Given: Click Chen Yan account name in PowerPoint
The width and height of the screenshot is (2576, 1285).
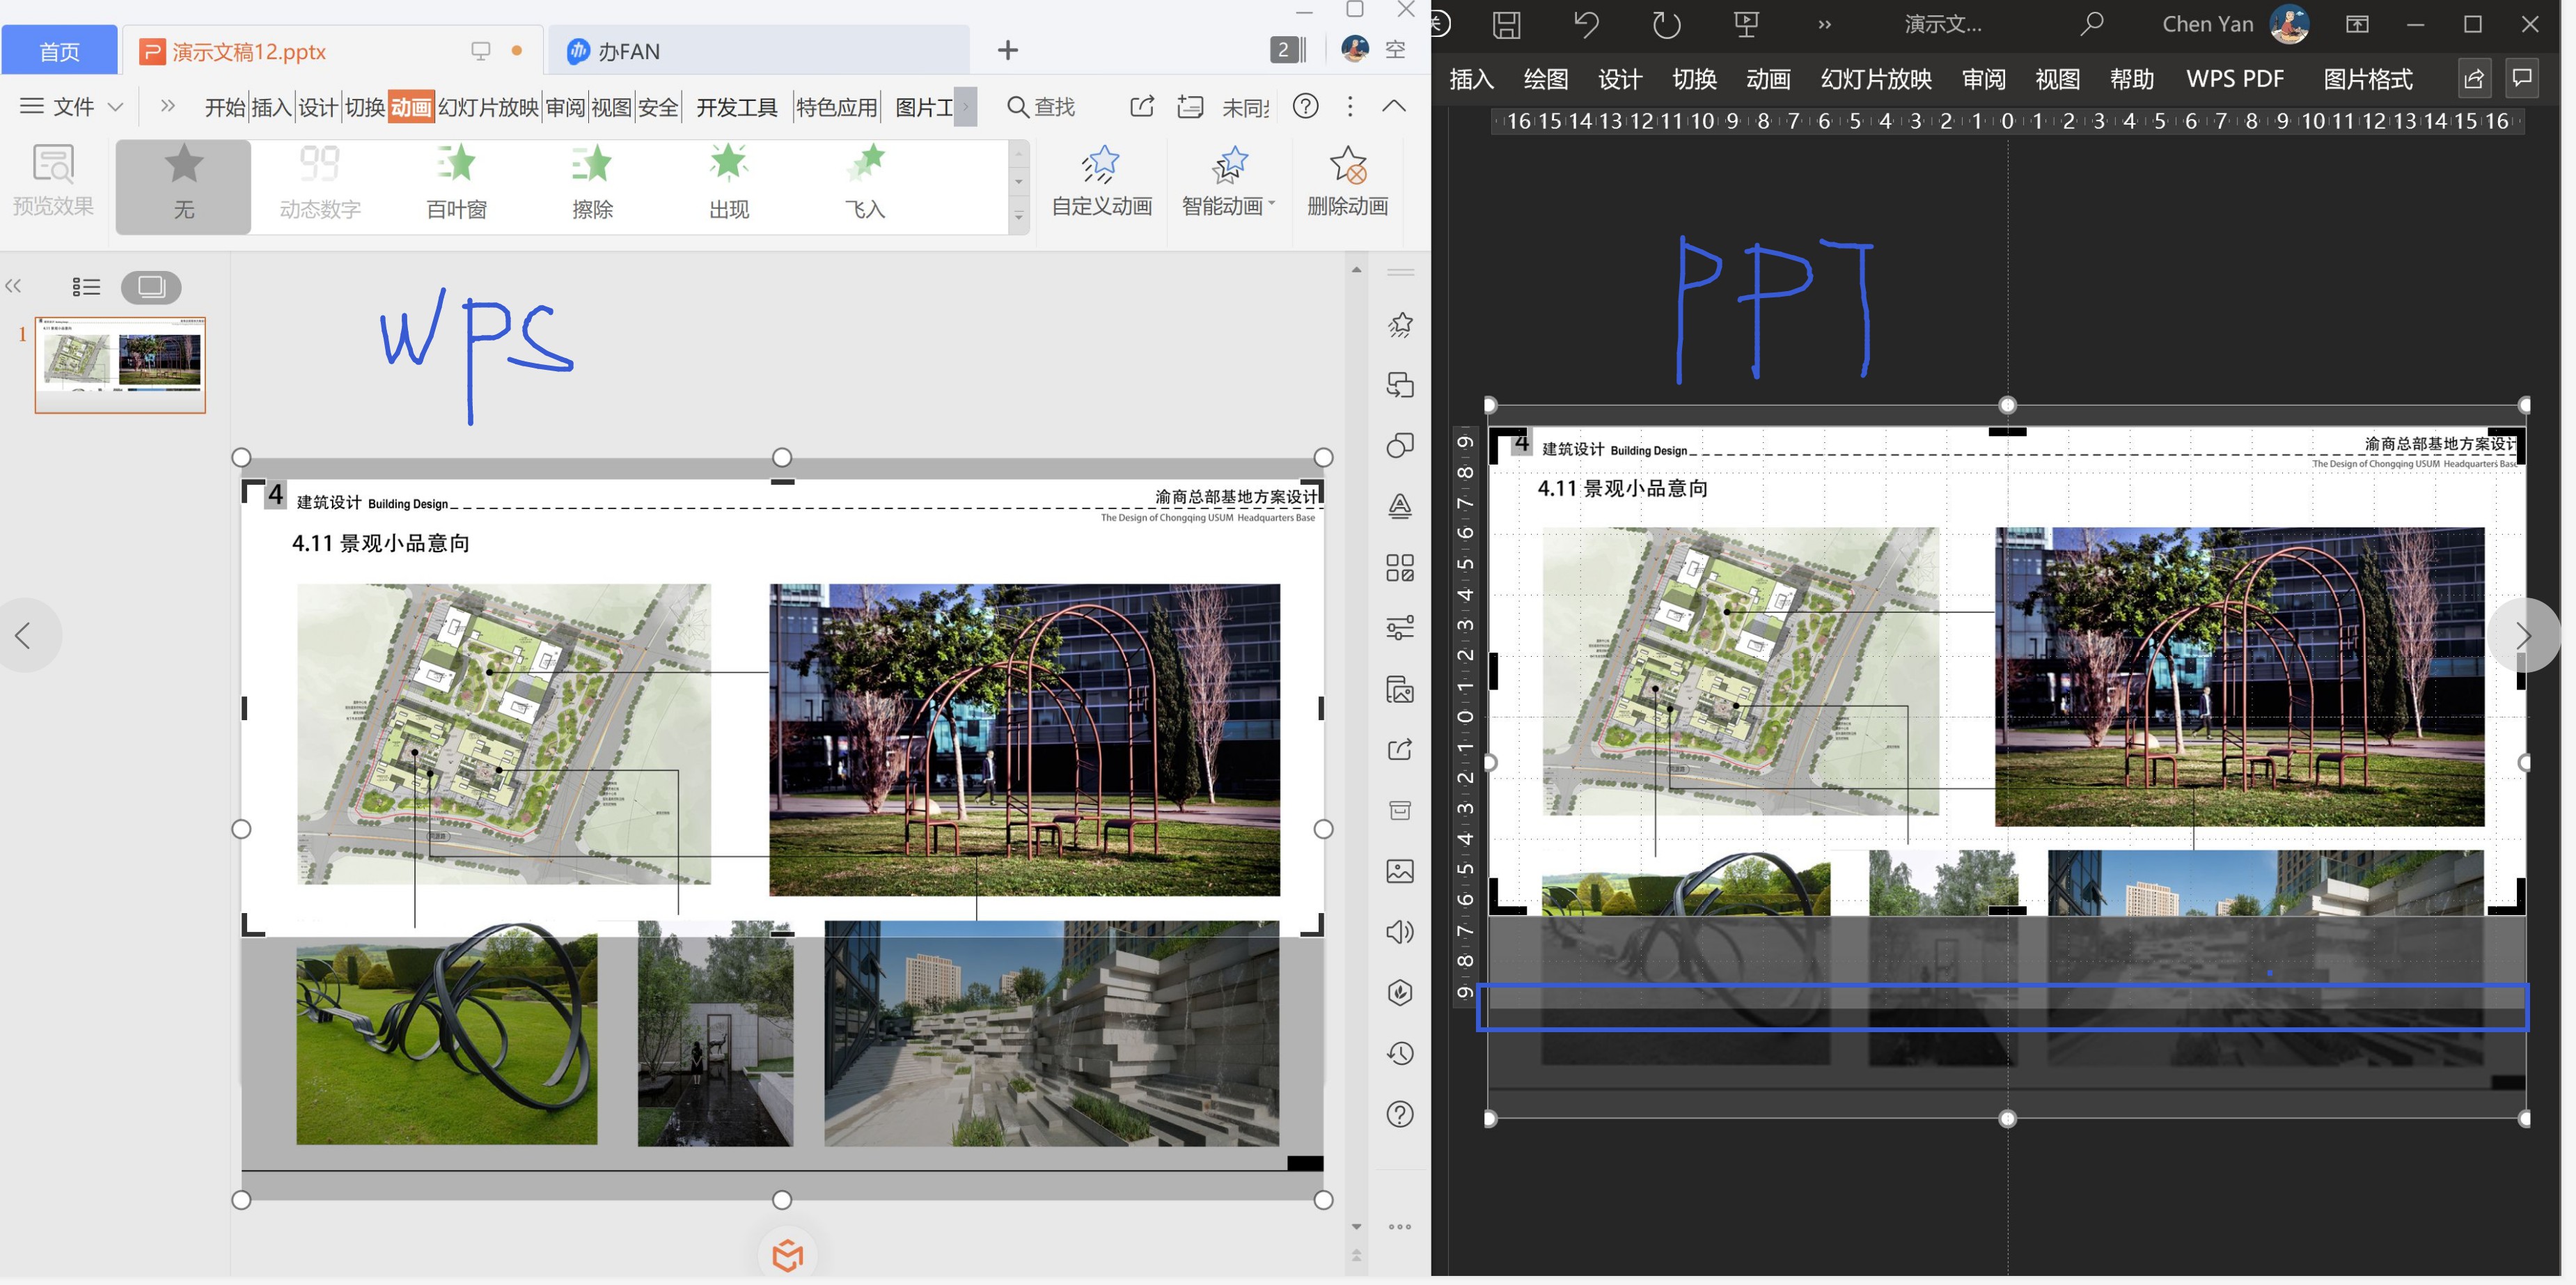Looking at the screenshot, I should pyautogui.click(x=2207, y=24).
